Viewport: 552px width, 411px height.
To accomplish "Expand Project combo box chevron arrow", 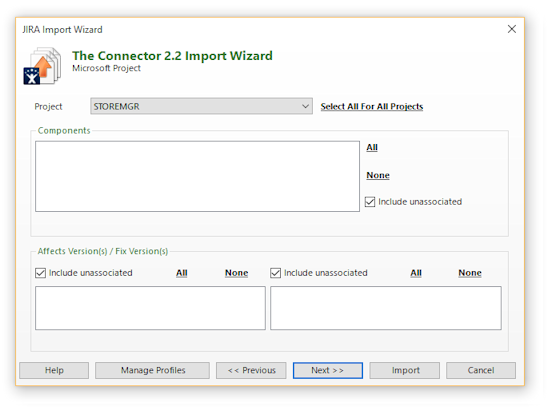I will point(305,106).
